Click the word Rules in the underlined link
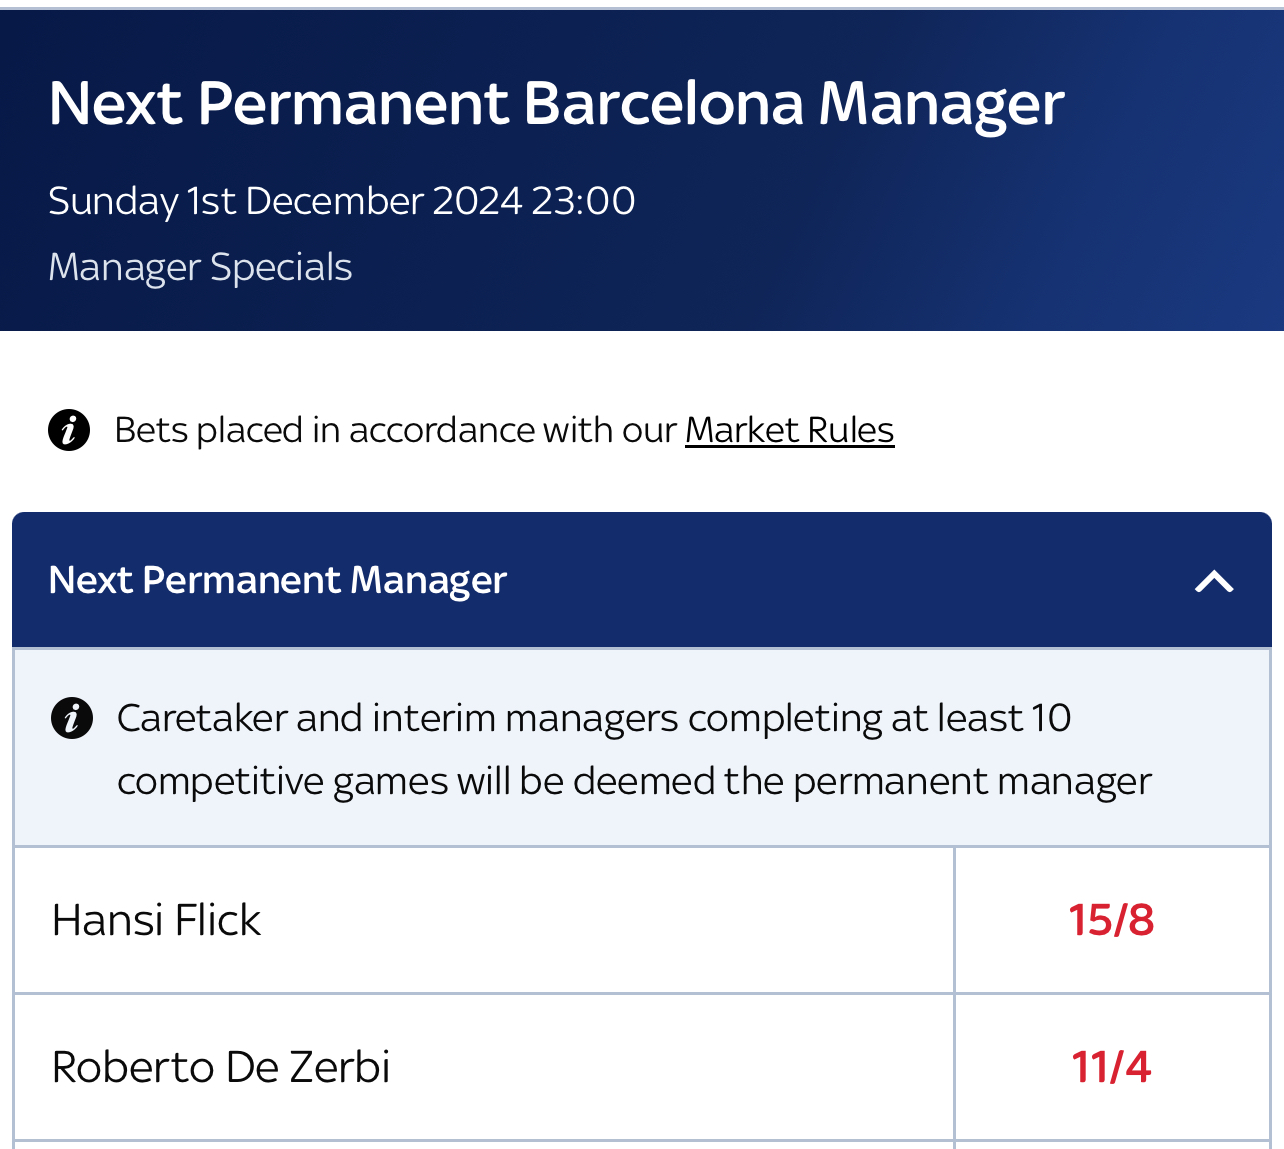The height and width of the screenshot is (1149, 1284). click(x=851, y=430)
